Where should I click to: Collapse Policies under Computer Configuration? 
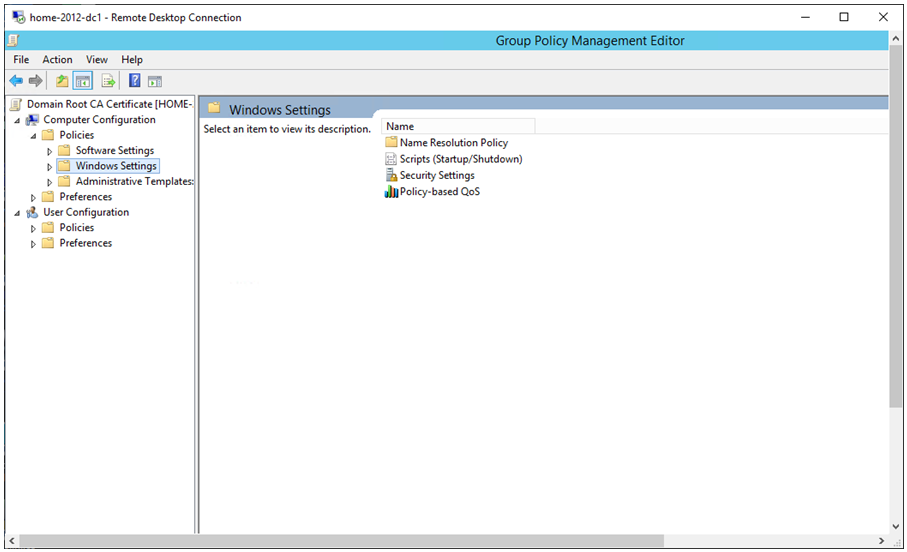33,136
